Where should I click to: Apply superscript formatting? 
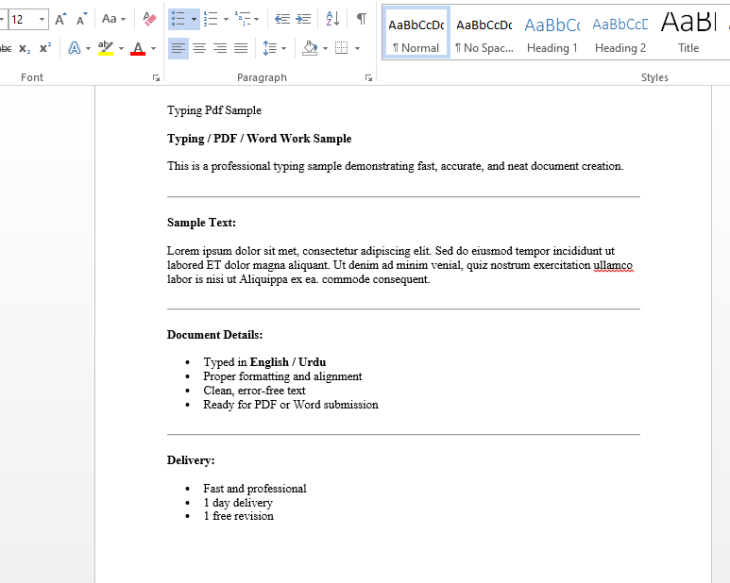pyautogui.click(x=45, y=48)
